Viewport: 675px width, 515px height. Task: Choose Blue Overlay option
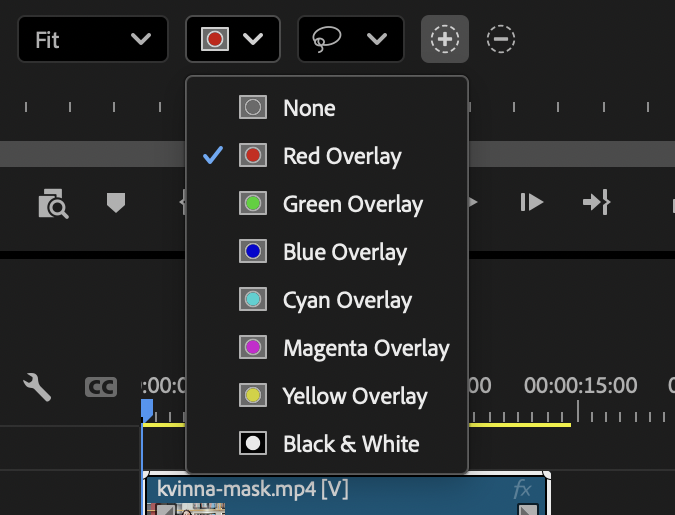pos(327,251)
